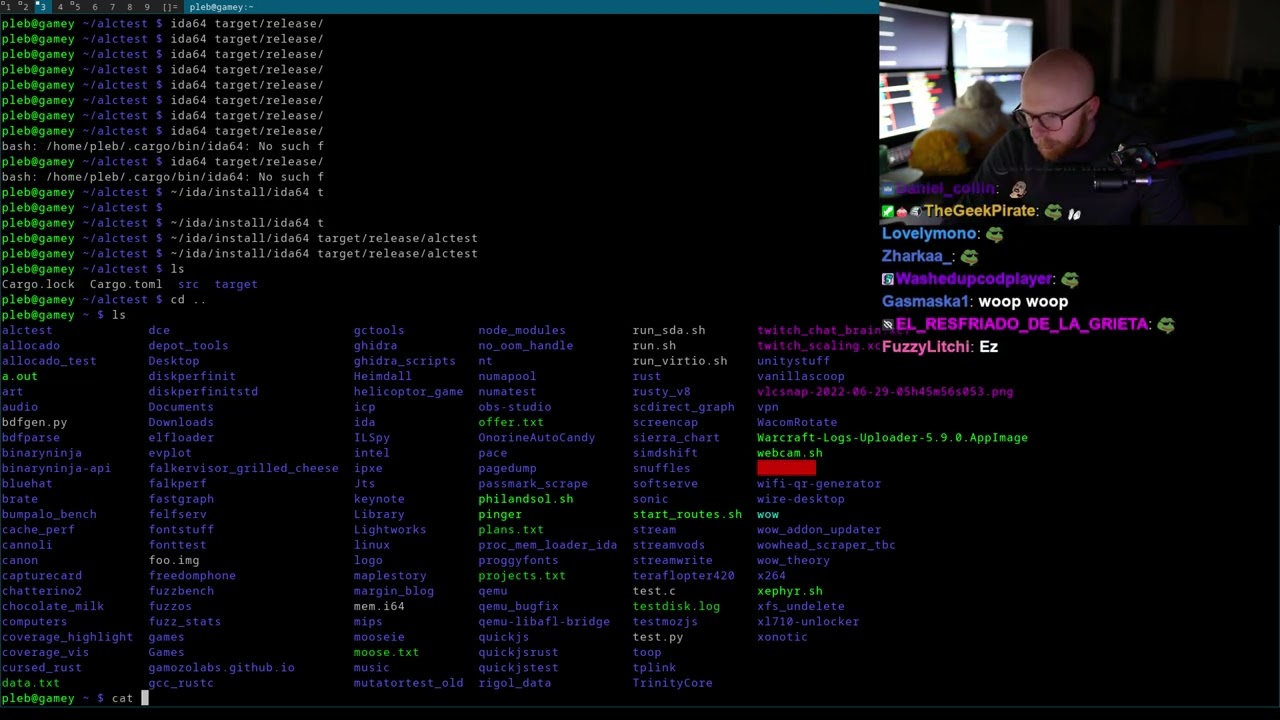Click run_virtio.sh file name
Image resolution: width=1280 pixels, height=720 pixels.
[680, 361]
